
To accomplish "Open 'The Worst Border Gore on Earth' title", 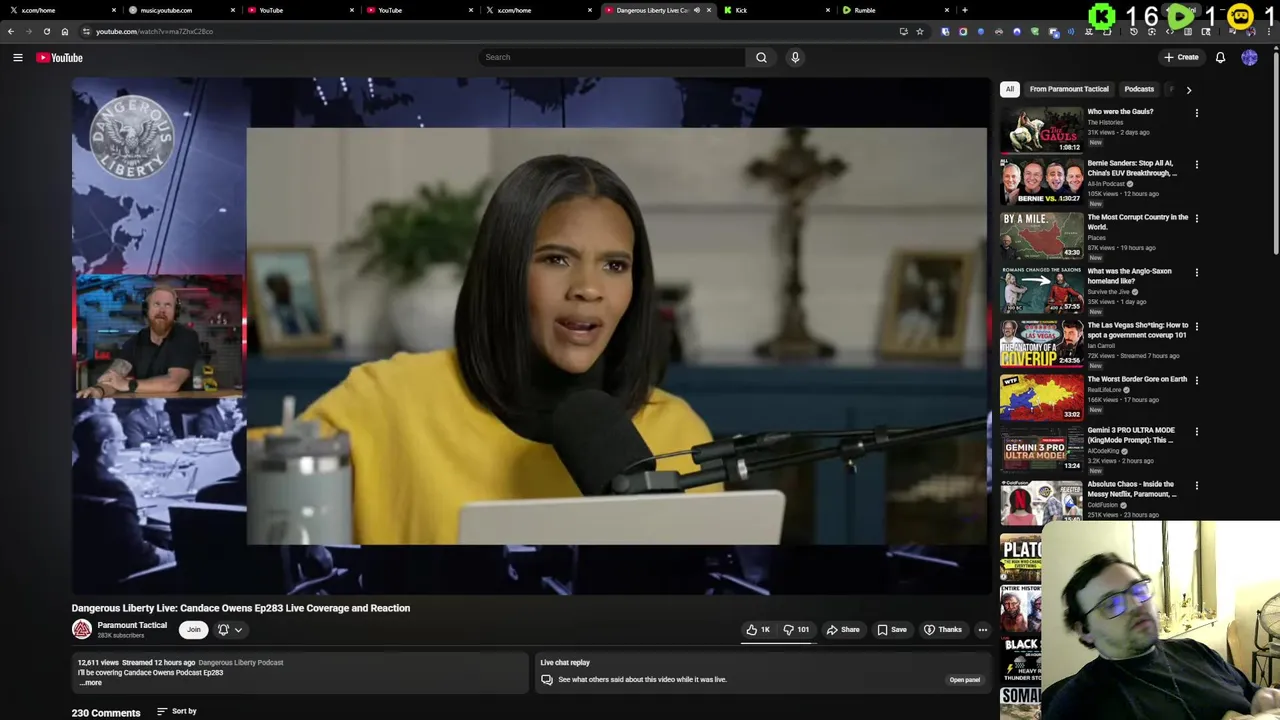I will click(x=1137, y=379).
